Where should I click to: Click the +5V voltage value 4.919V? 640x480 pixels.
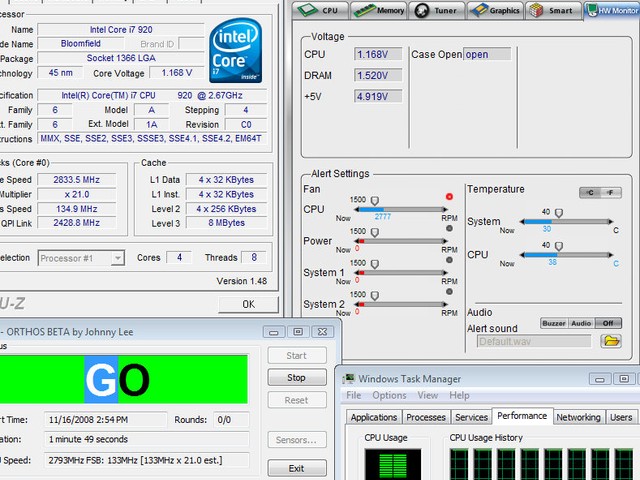(378, 96)
